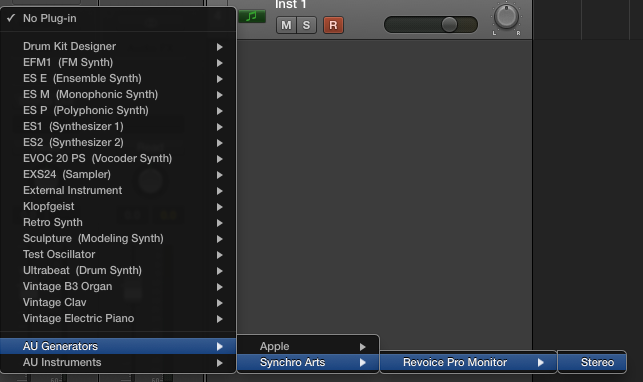Choose Vintage B3 Organ
This screenshot has height=382, width=643.
(118, 286)
